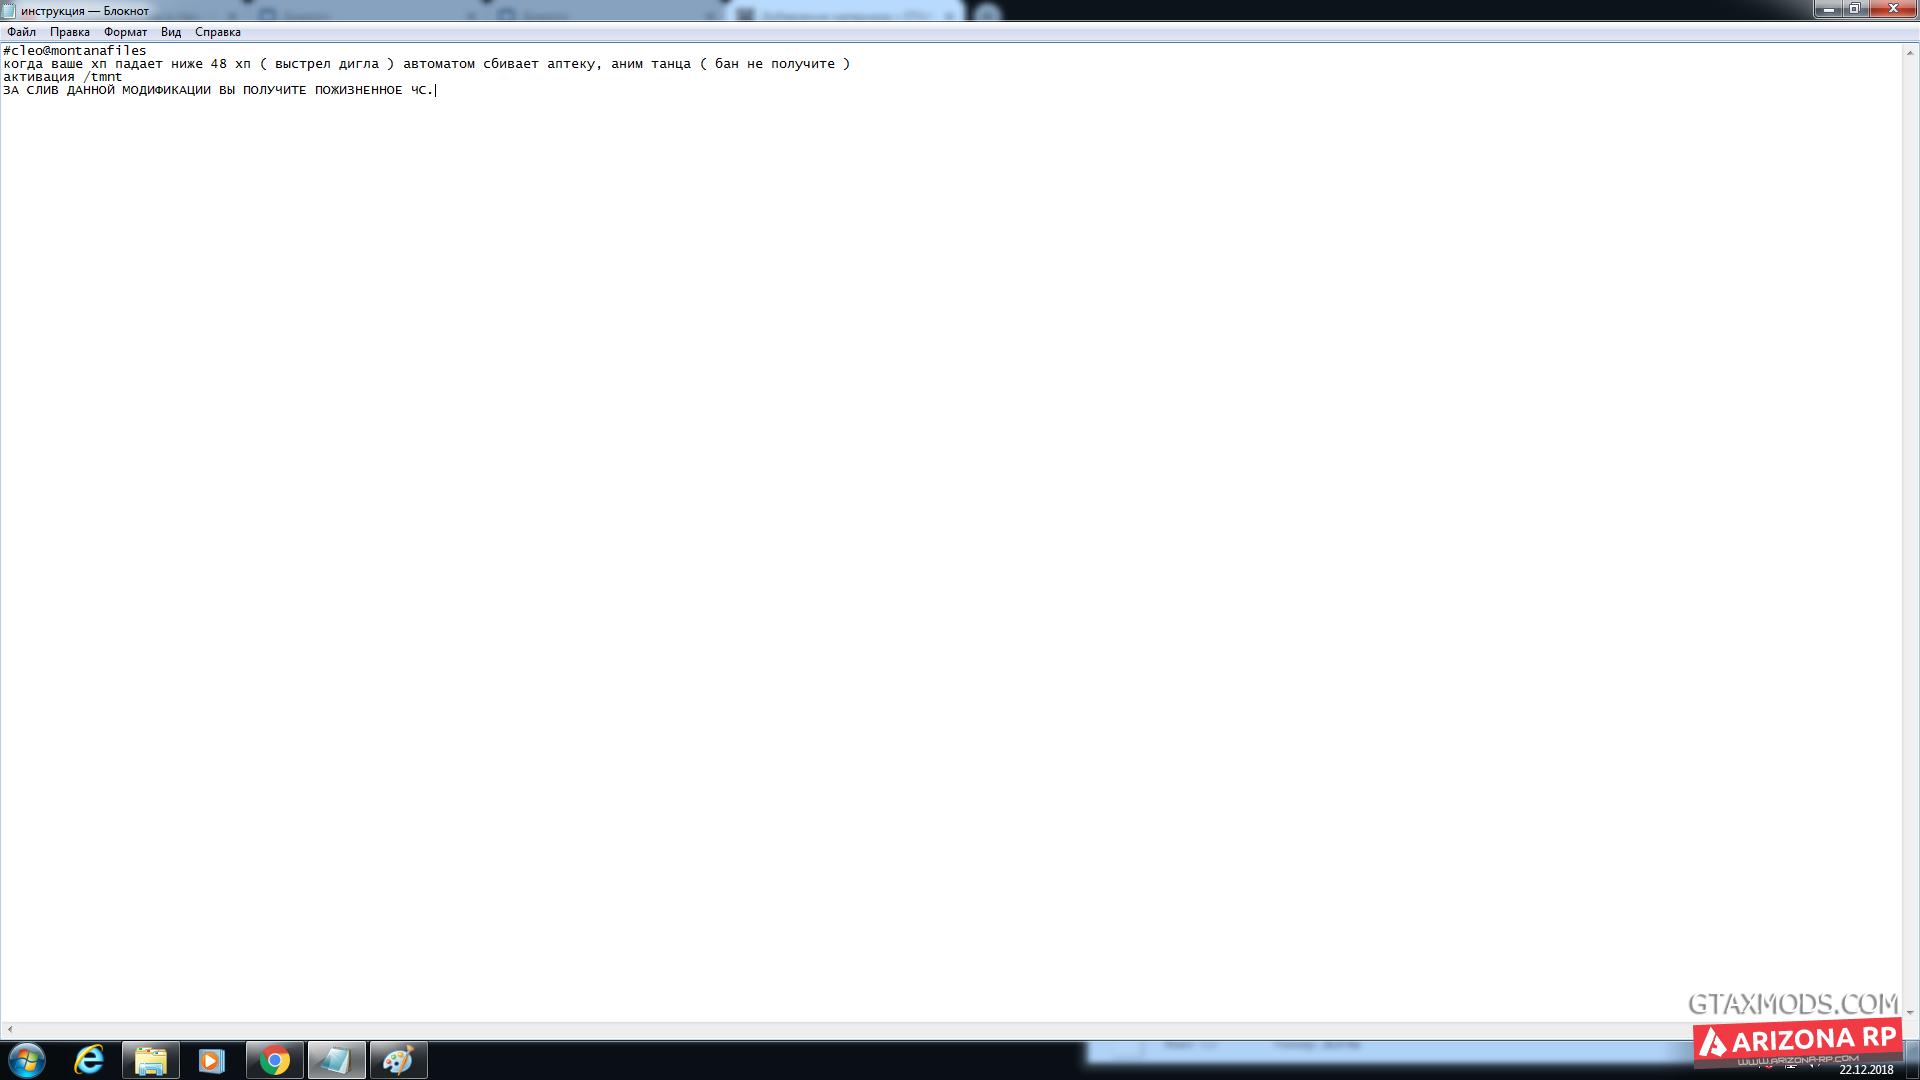This screenshot has width=1920, height=1080.
Task: Open Windows Explorer folder icon in taskbar
Action: [151, 1060]
